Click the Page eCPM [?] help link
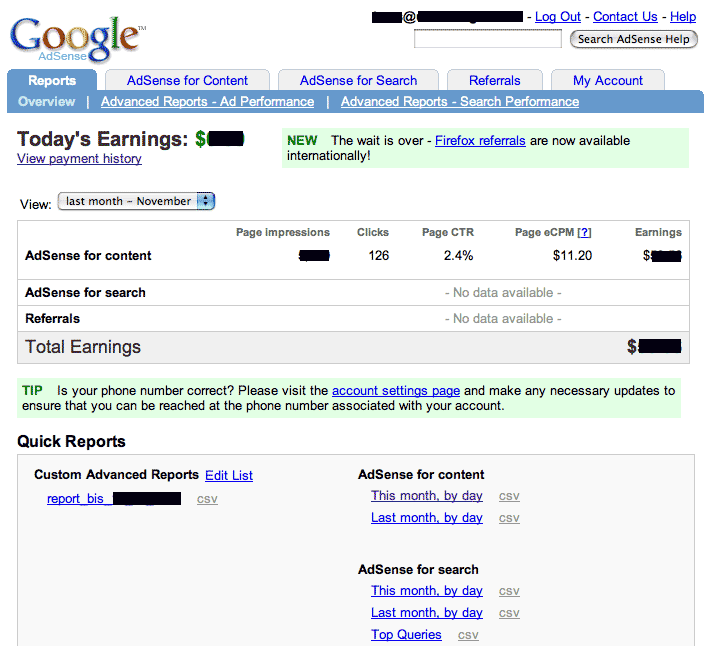This screenshot has width=709, height=646. coord(584,232)
